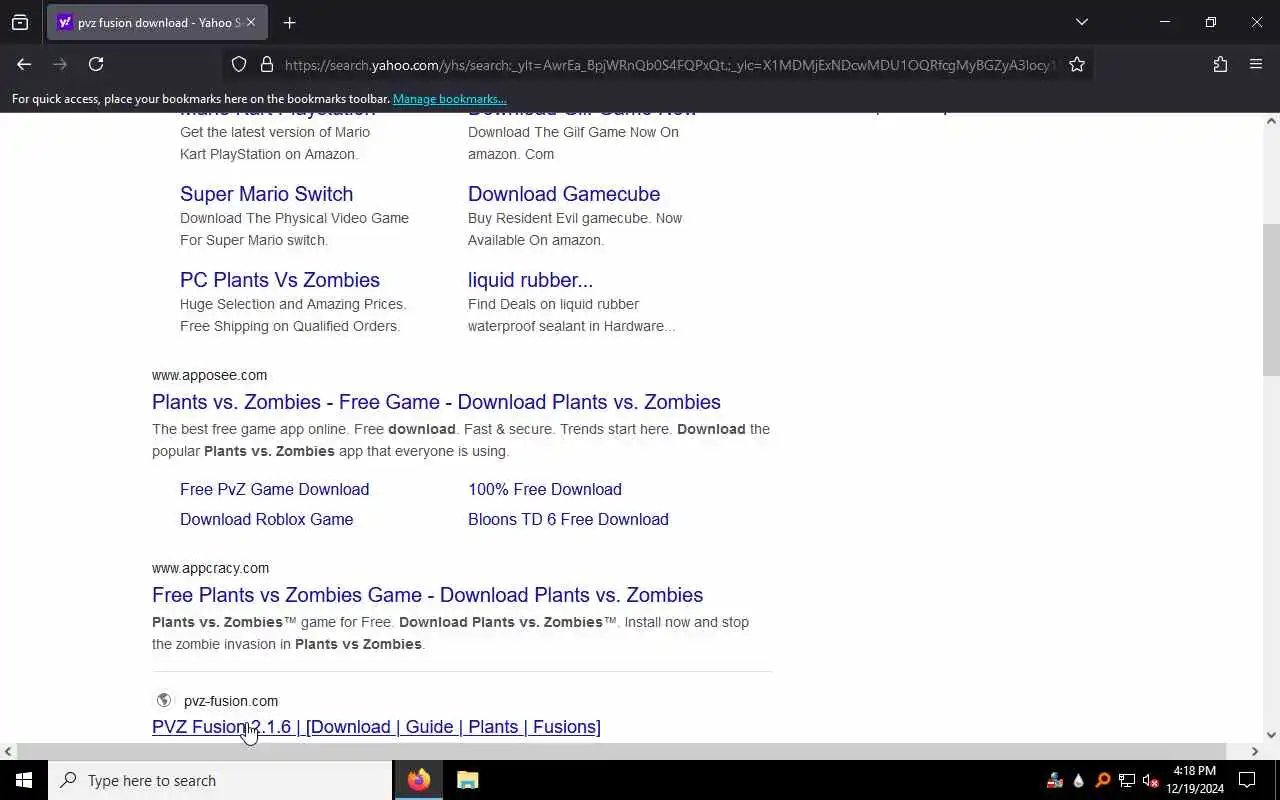The width and height of the screenshot is (1280, 800).
Task: Open the Firefox application menu
Action: pyautogui.click(x=1256, y=64)
